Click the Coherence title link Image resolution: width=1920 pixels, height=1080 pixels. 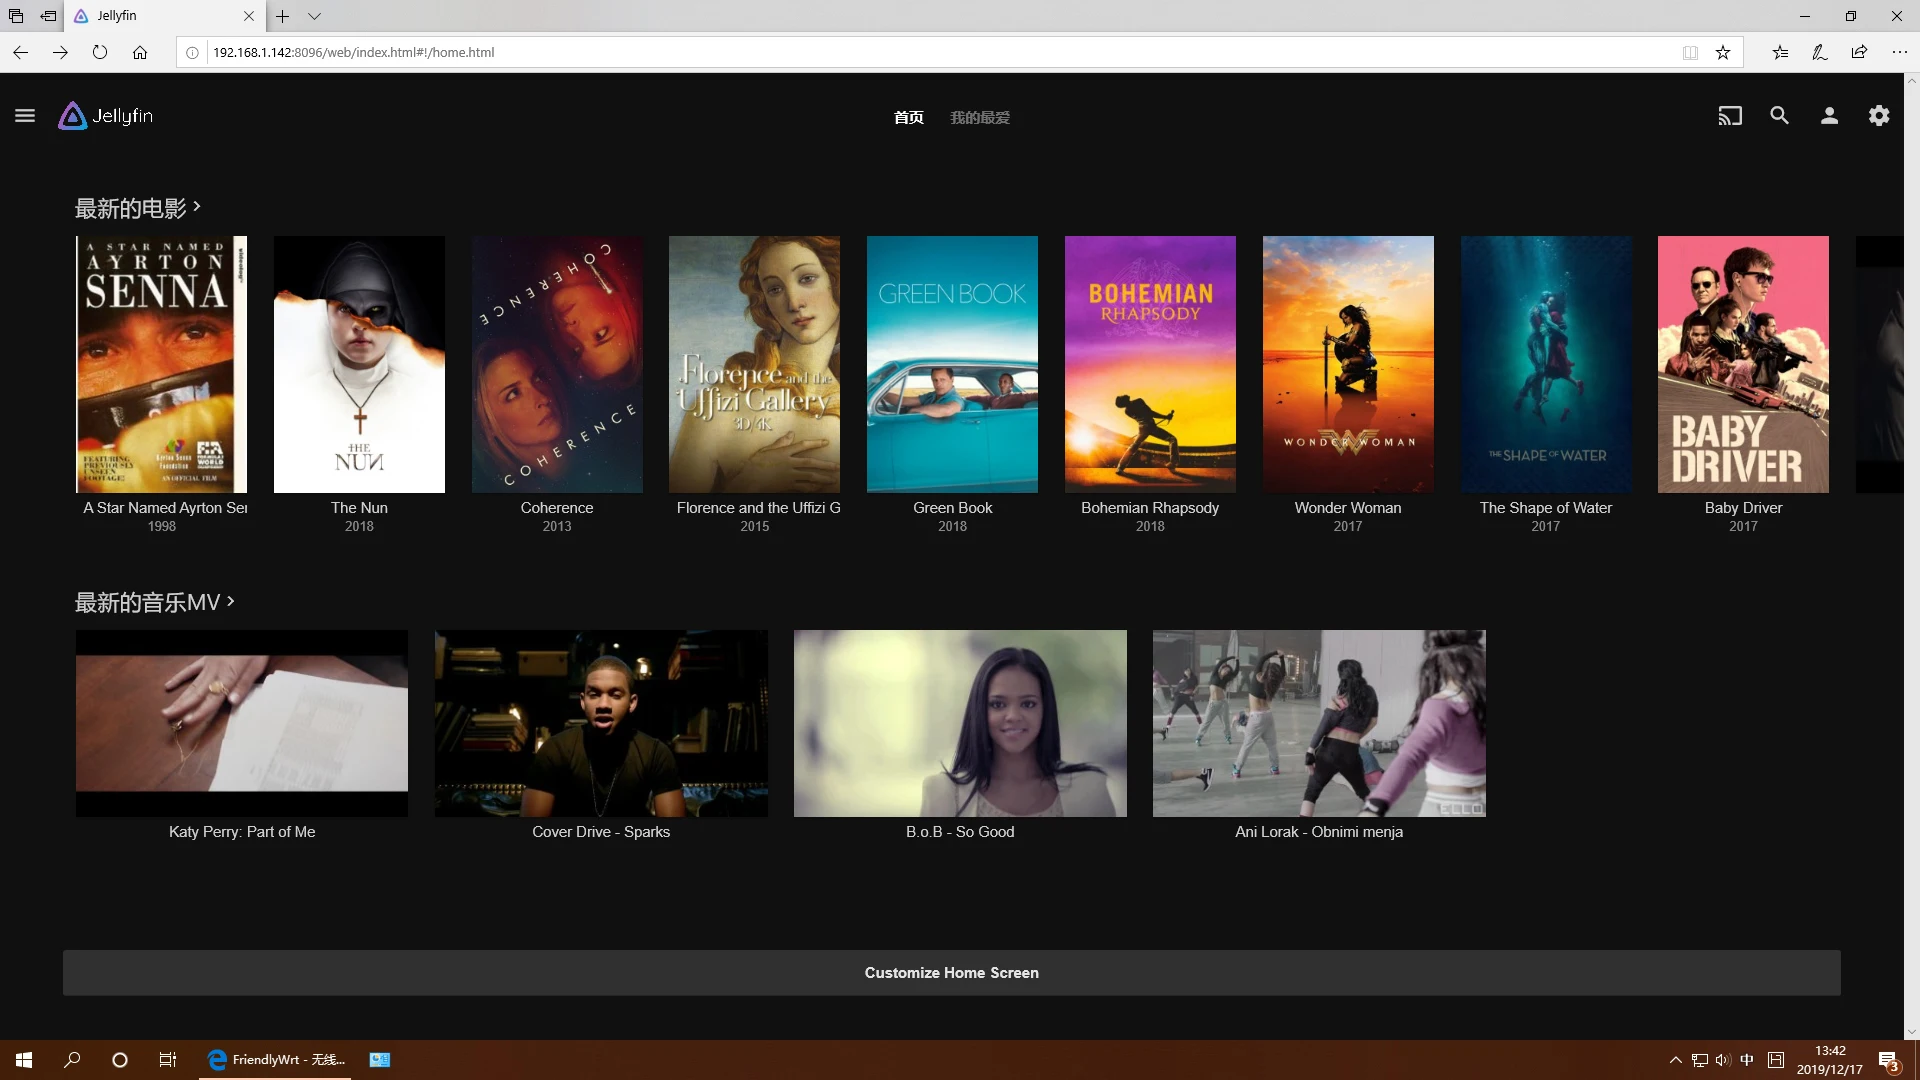click(557, 508)
